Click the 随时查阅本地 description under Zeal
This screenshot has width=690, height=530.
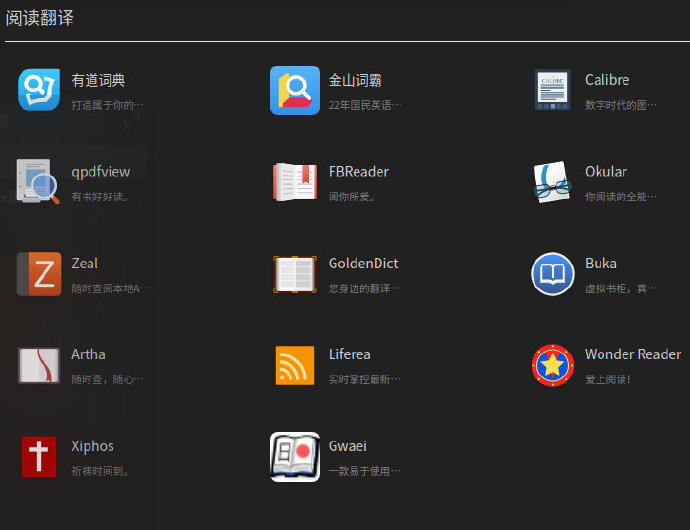(x=110, y=289)
